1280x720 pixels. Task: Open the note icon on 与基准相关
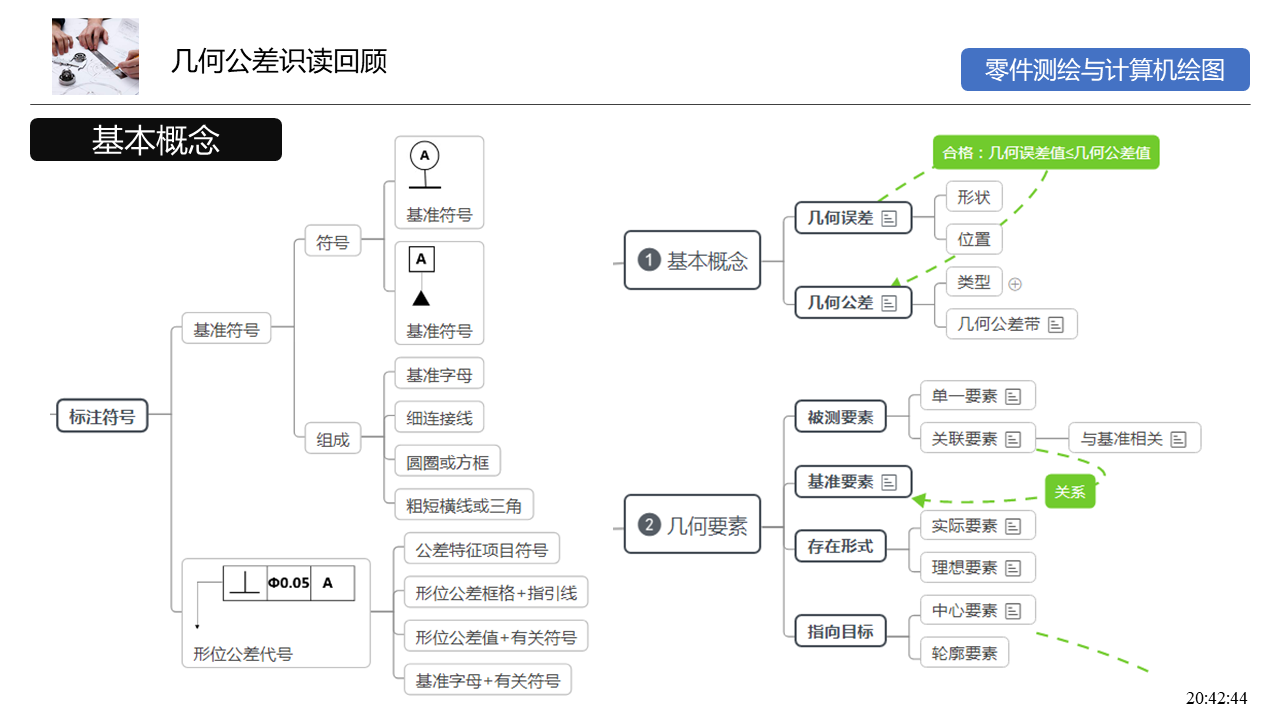(1179, 439)
